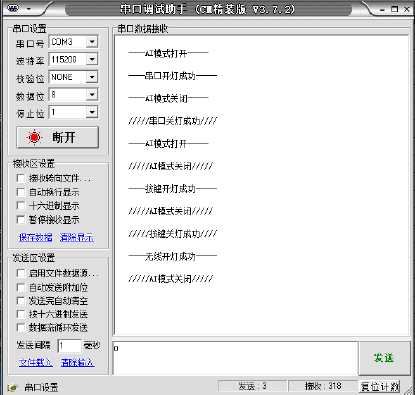The image size is (415, 395).
Task: Minimize the serial debug assistant window
Action: [x=382, y=9]
